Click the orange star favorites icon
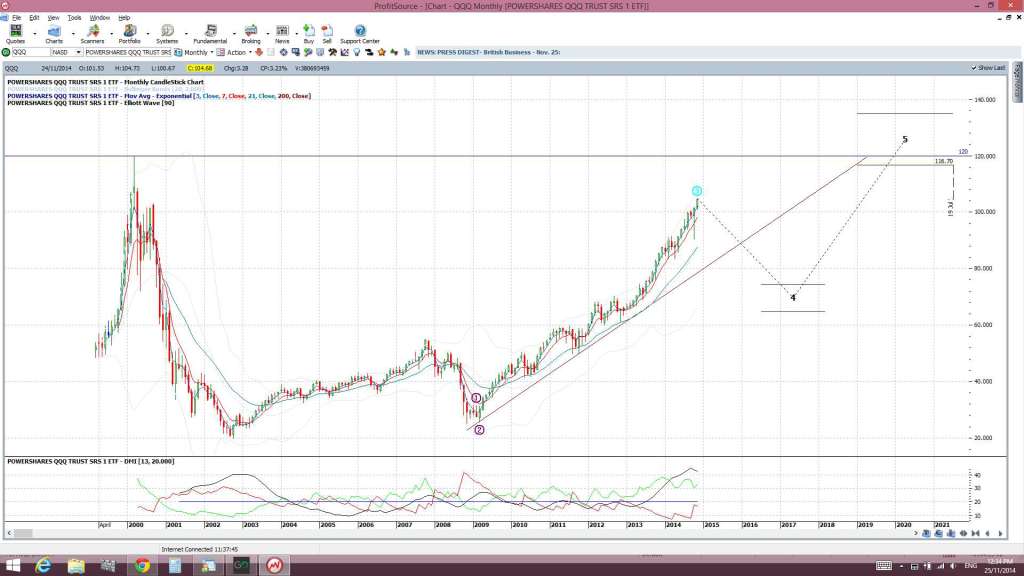Image resolution: width=1024 pixels, height=576 pixels. (x=381, y=52)
